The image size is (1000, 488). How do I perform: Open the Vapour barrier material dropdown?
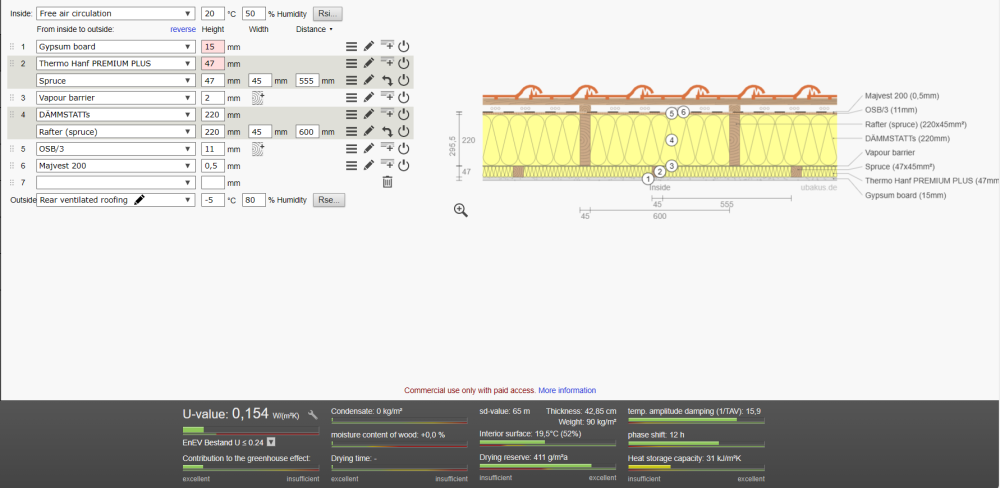[115, 98]
